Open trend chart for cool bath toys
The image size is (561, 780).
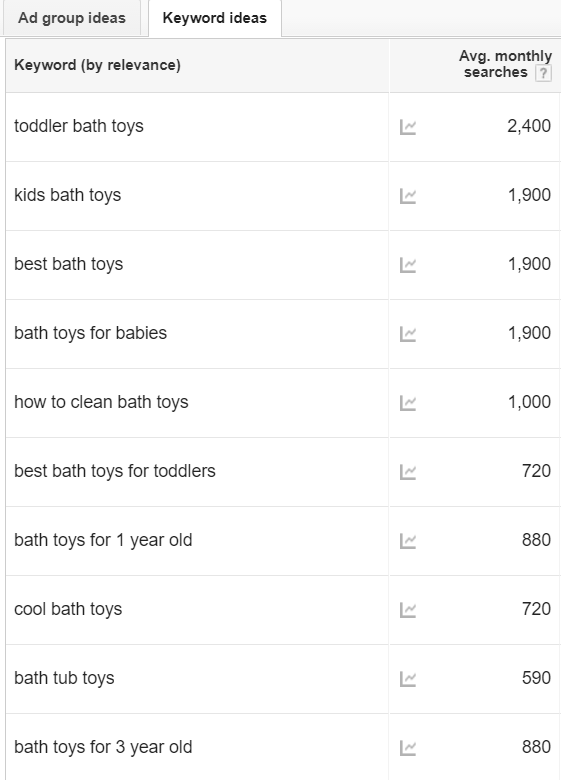point(408,610)
